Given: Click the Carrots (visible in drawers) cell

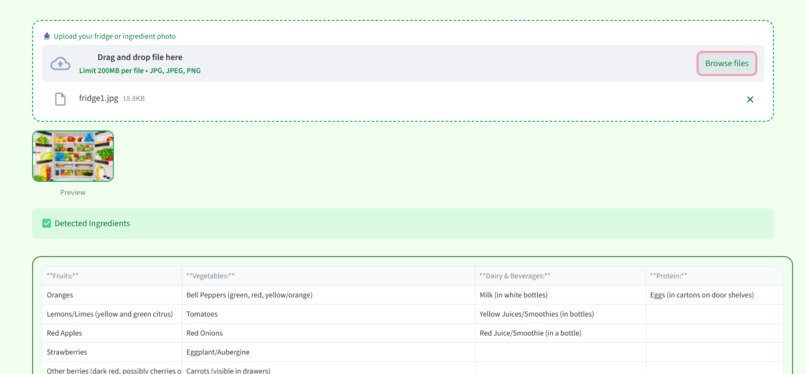Looking at the screenshot, I should (328, 368).
